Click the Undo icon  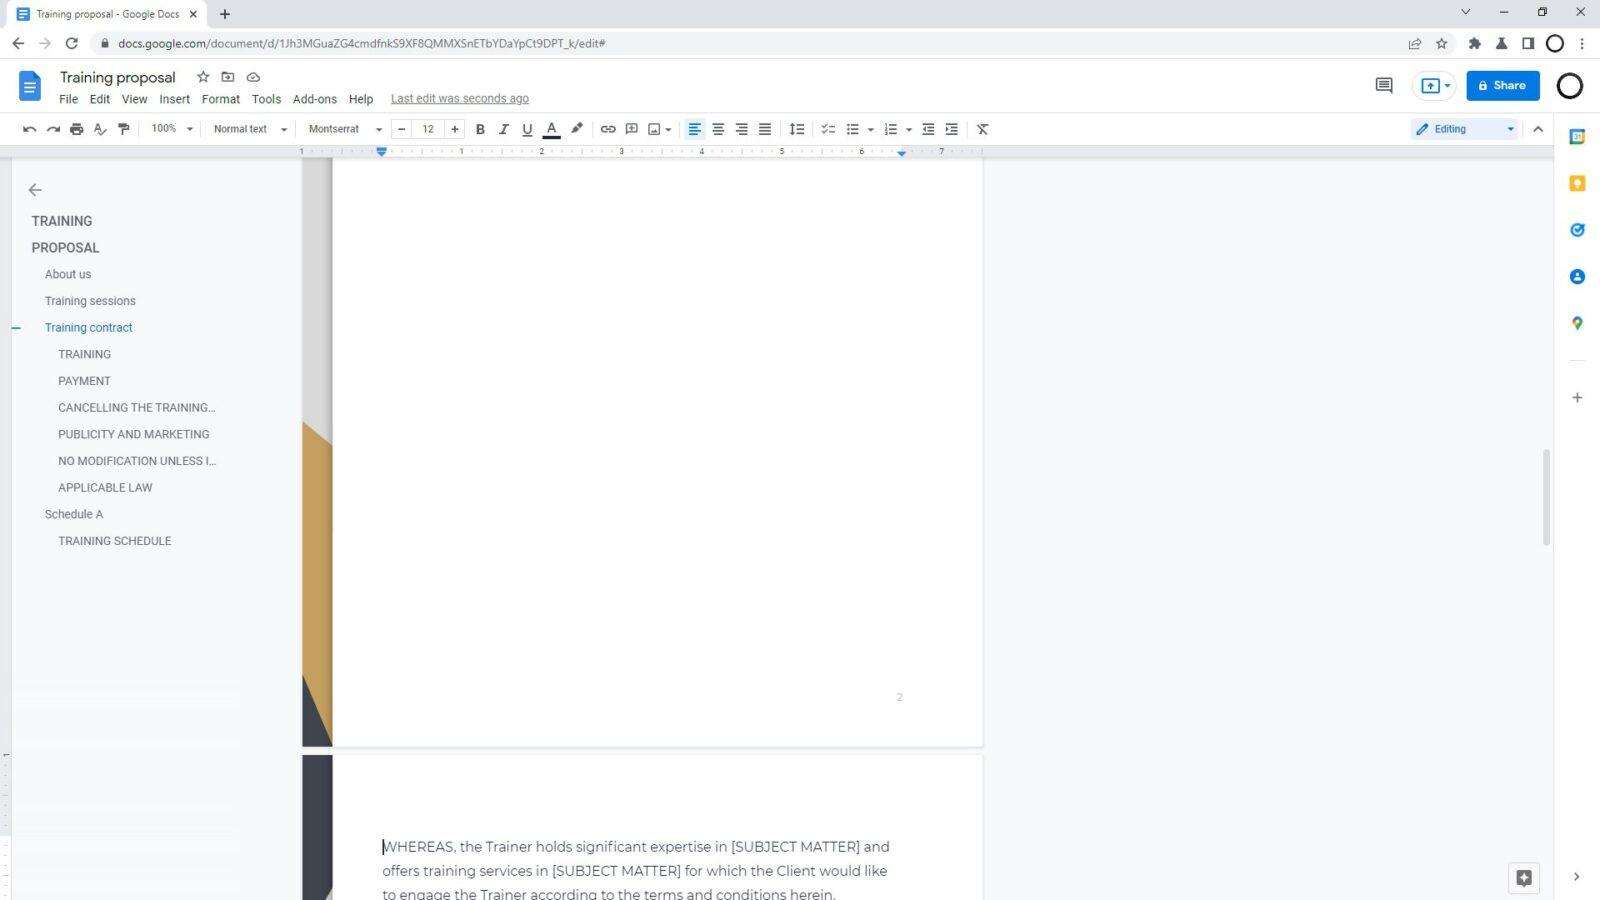pyautogui.click(x=29, y=128)
